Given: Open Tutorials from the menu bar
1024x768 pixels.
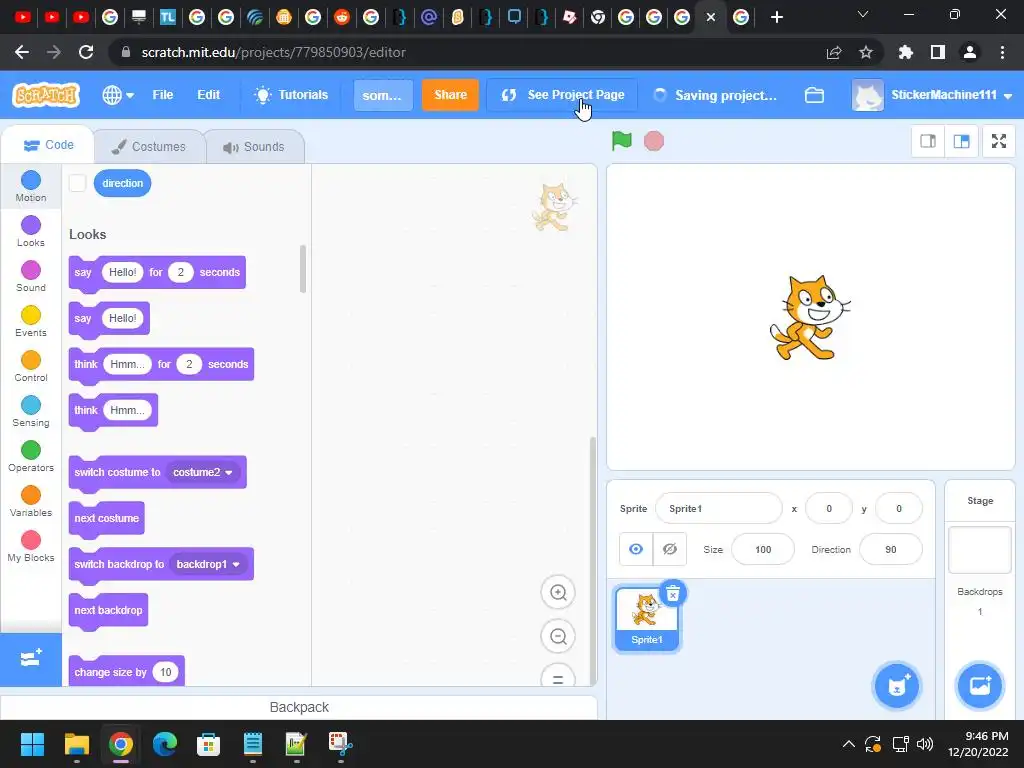Looking at the screenshot, I should pos(291,95).
